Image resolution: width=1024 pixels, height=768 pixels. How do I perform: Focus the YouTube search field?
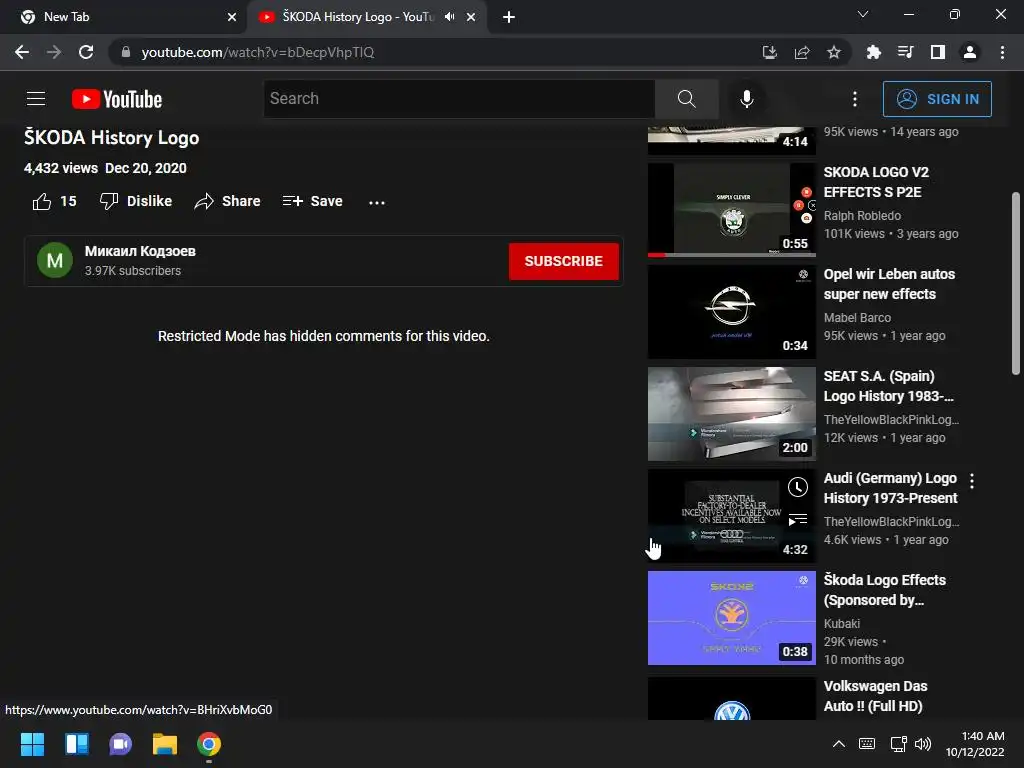pos(459,99)
